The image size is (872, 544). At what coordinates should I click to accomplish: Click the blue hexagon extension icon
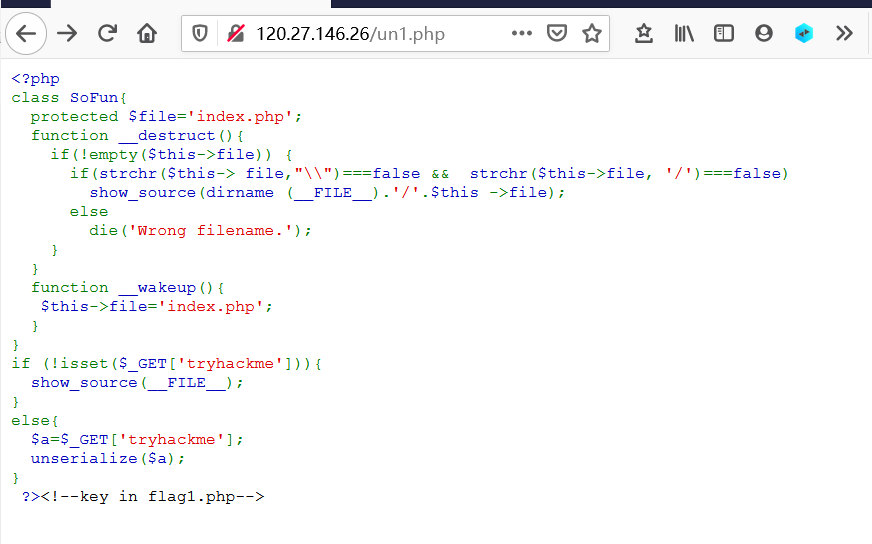[804, 33]
